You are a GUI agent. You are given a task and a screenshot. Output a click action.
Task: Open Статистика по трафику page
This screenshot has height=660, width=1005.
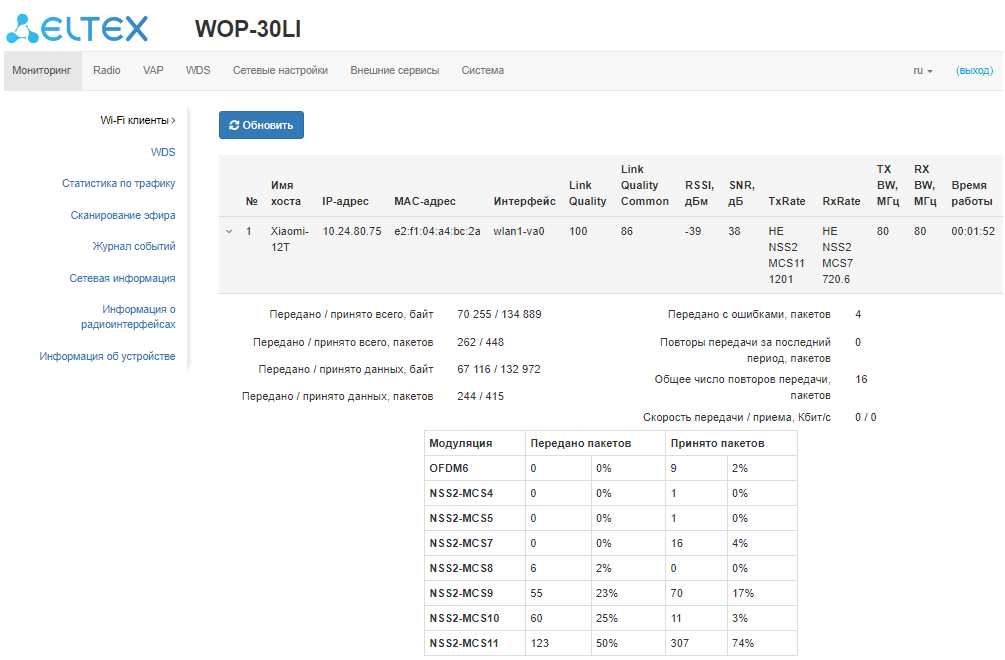coord(118,184)
